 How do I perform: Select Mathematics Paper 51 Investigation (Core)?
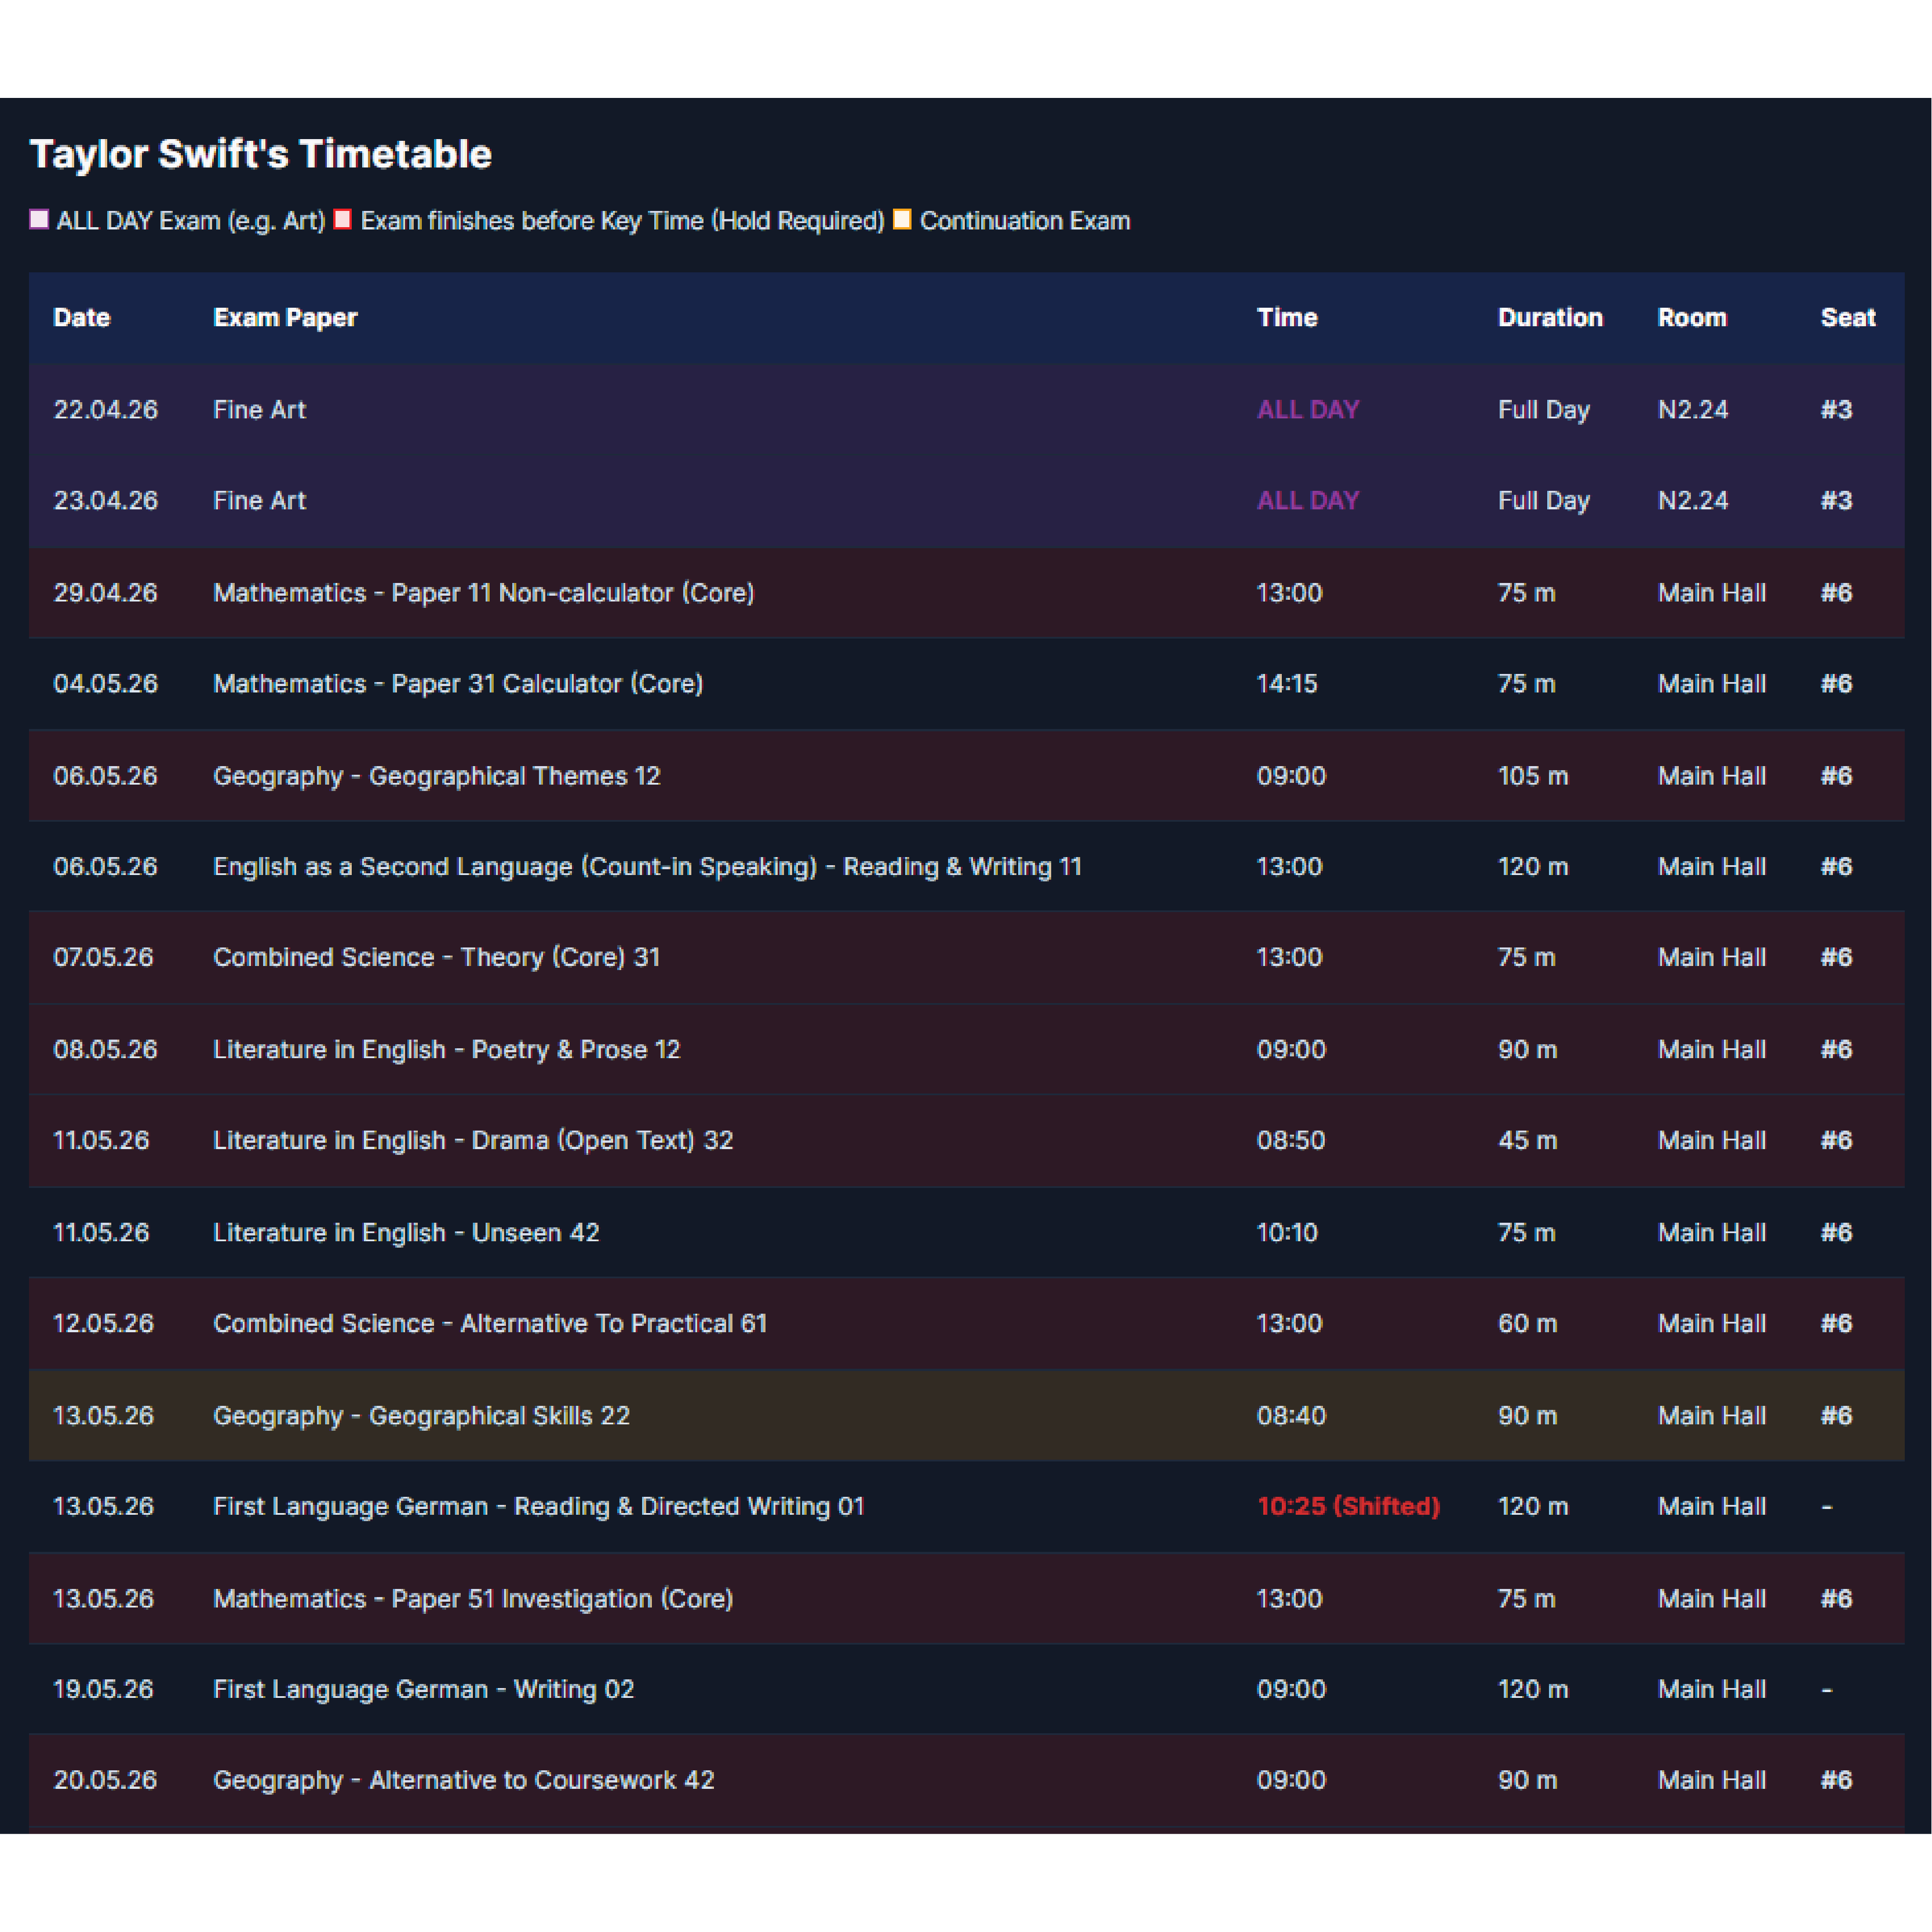pyautogui.click(x=473, y=1599)
